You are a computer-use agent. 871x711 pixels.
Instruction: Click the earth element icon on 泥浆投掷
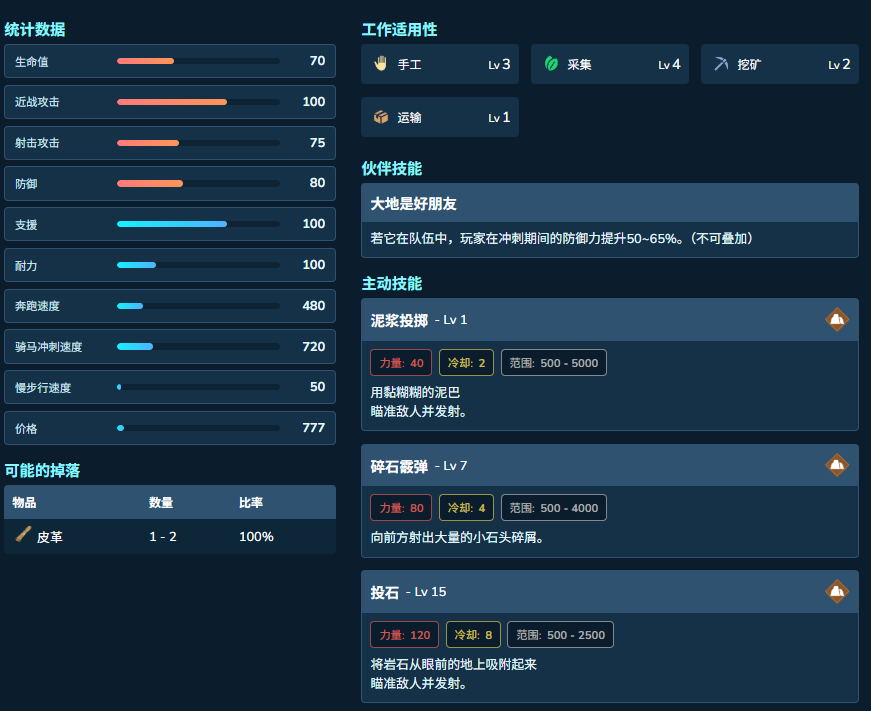point(837,319)
